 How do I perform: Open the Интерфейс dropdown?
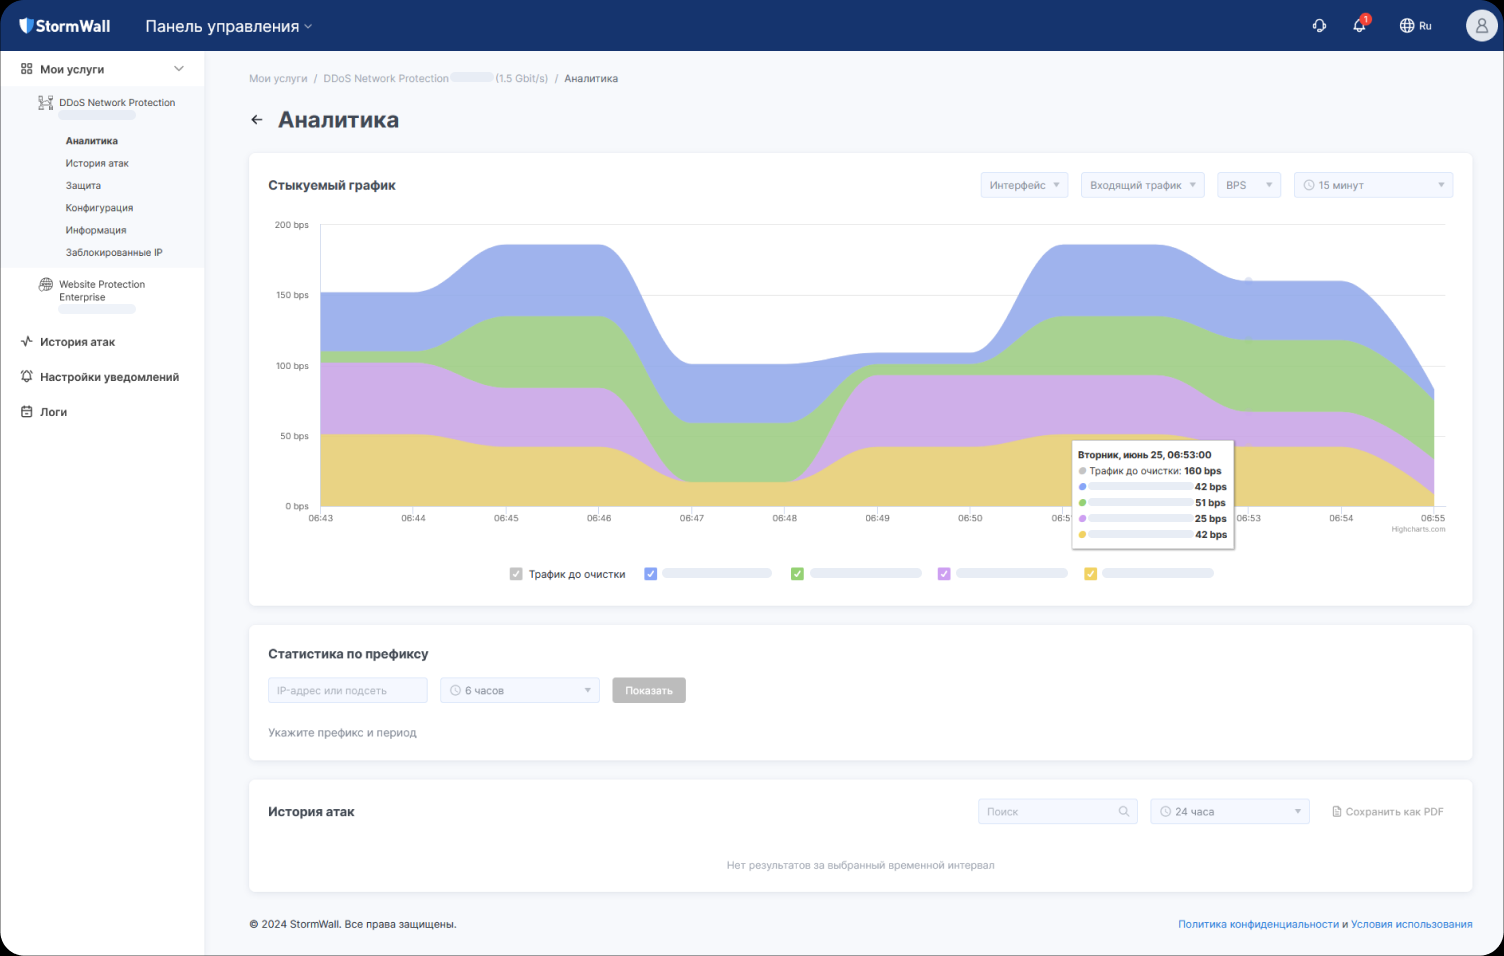pos(1024,185)
